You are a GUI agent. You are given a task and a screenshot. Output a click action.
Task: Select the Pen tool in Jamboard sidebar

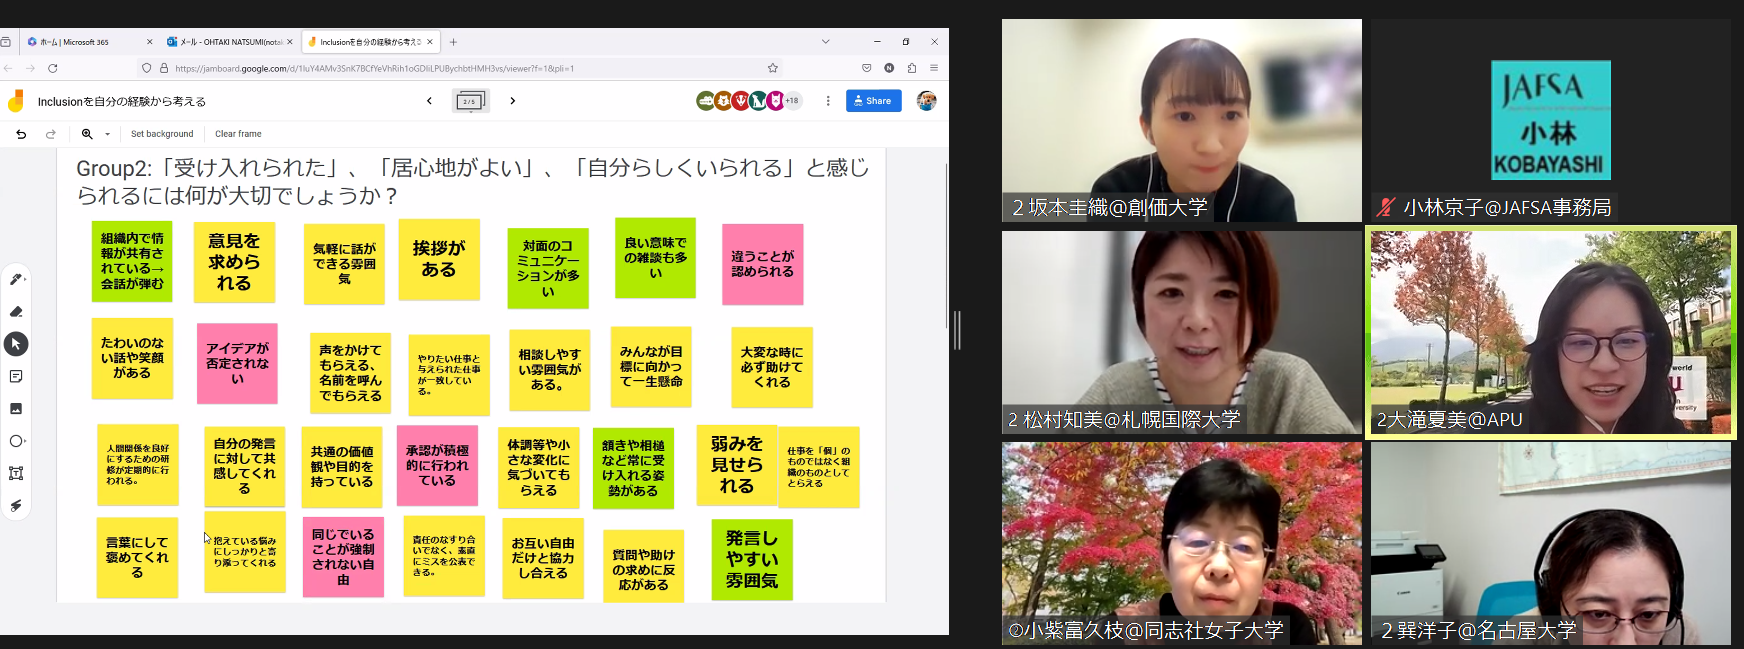(16, 279)
